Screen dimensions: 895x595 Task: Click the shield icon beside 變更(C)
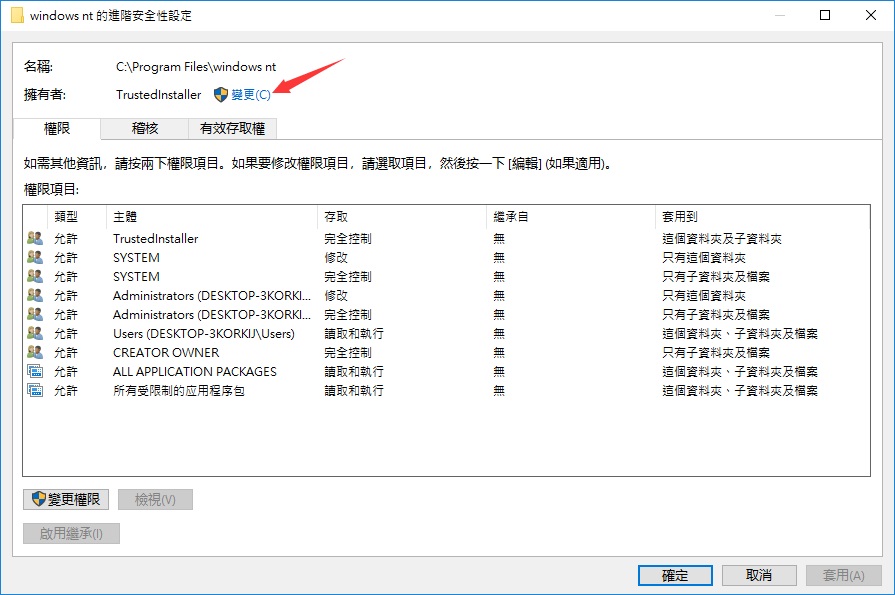221,95
